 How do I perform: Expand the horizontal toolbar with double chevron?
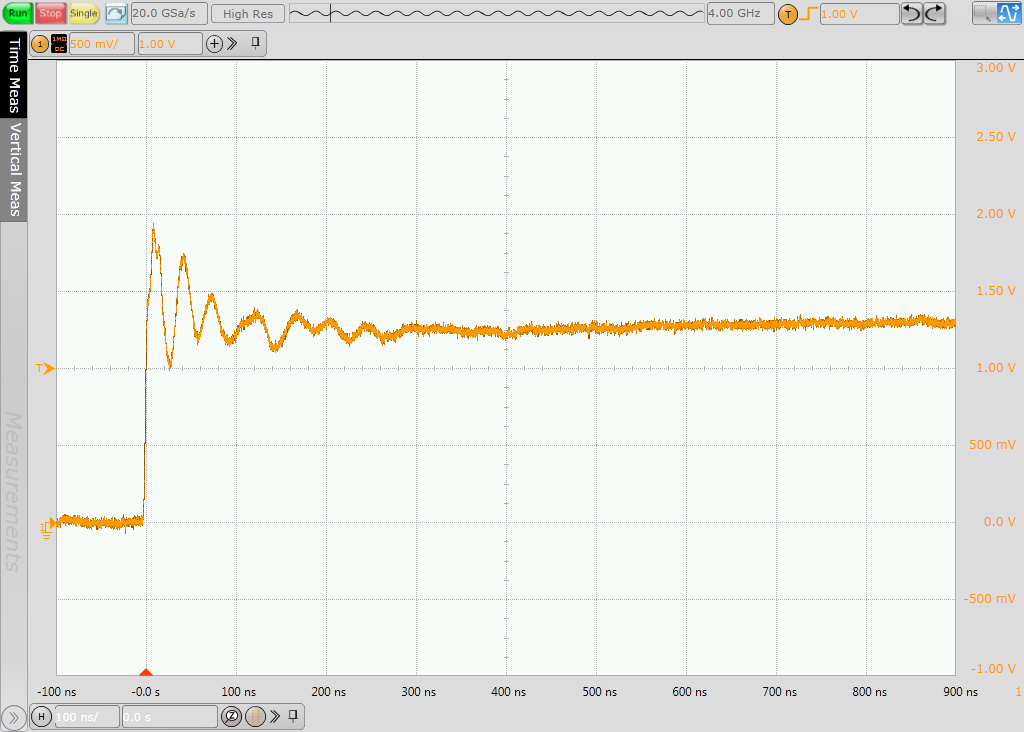(x=276, y=716)
